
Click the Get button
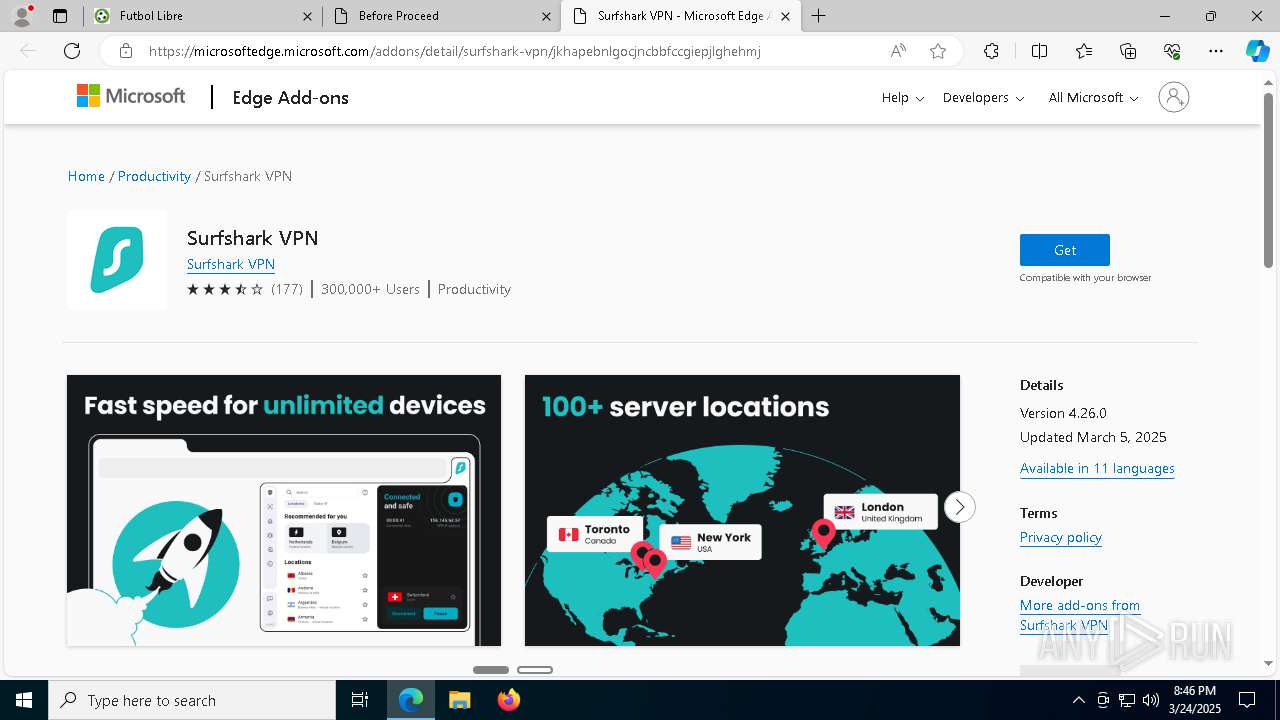(x=1064, y=250)
